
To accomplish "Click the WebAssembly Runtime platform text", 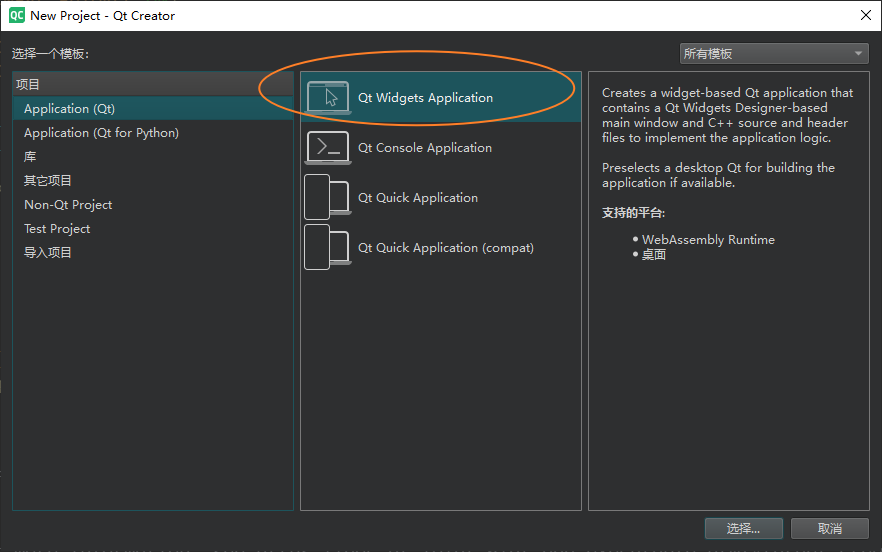I will tap(708, 240).
